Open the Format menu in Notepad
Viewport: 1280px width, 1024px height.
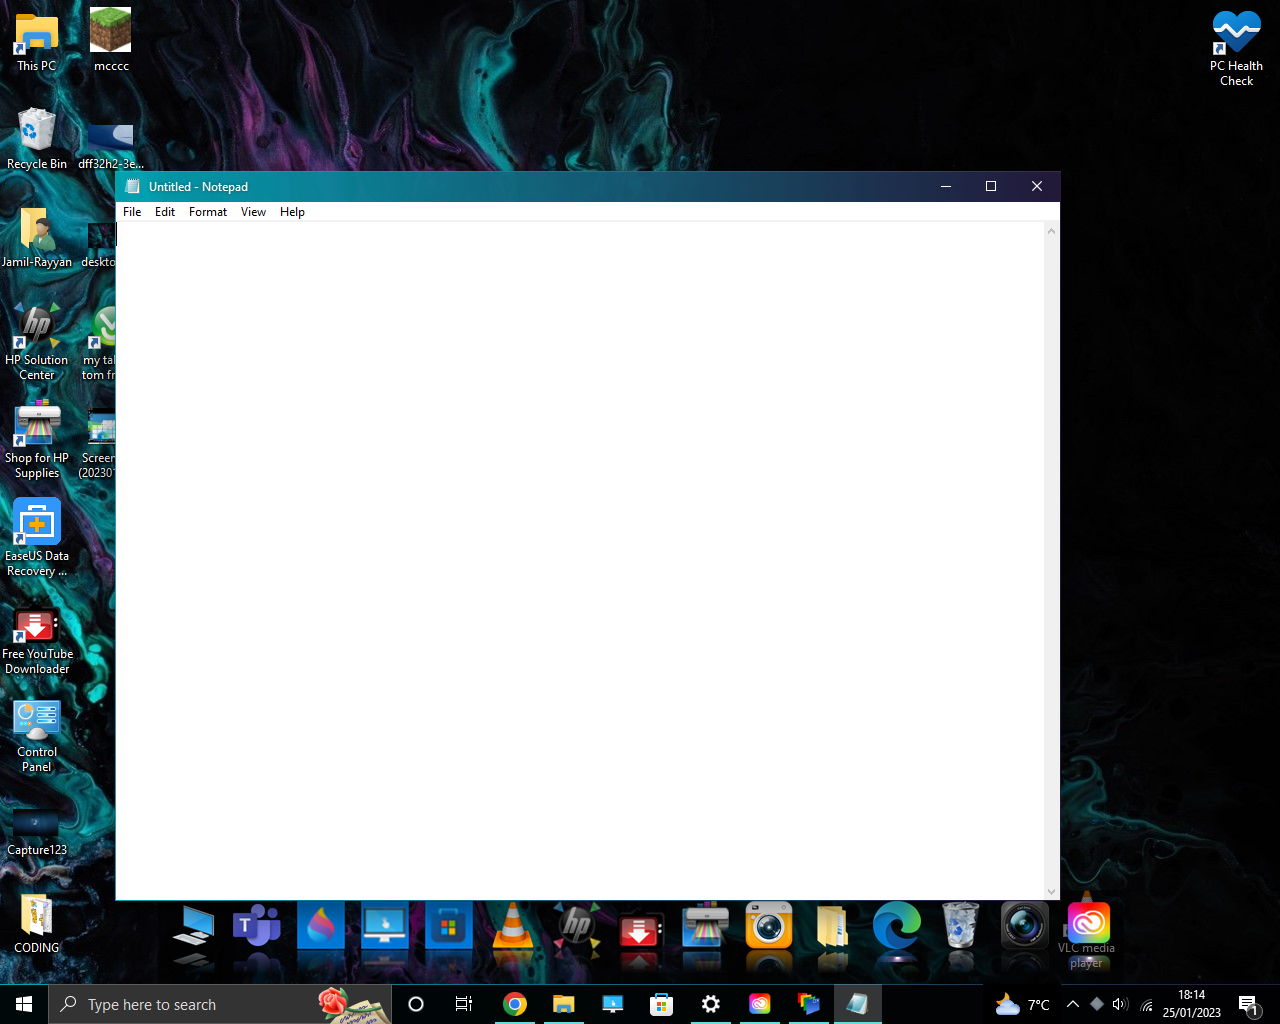[208, 212]
